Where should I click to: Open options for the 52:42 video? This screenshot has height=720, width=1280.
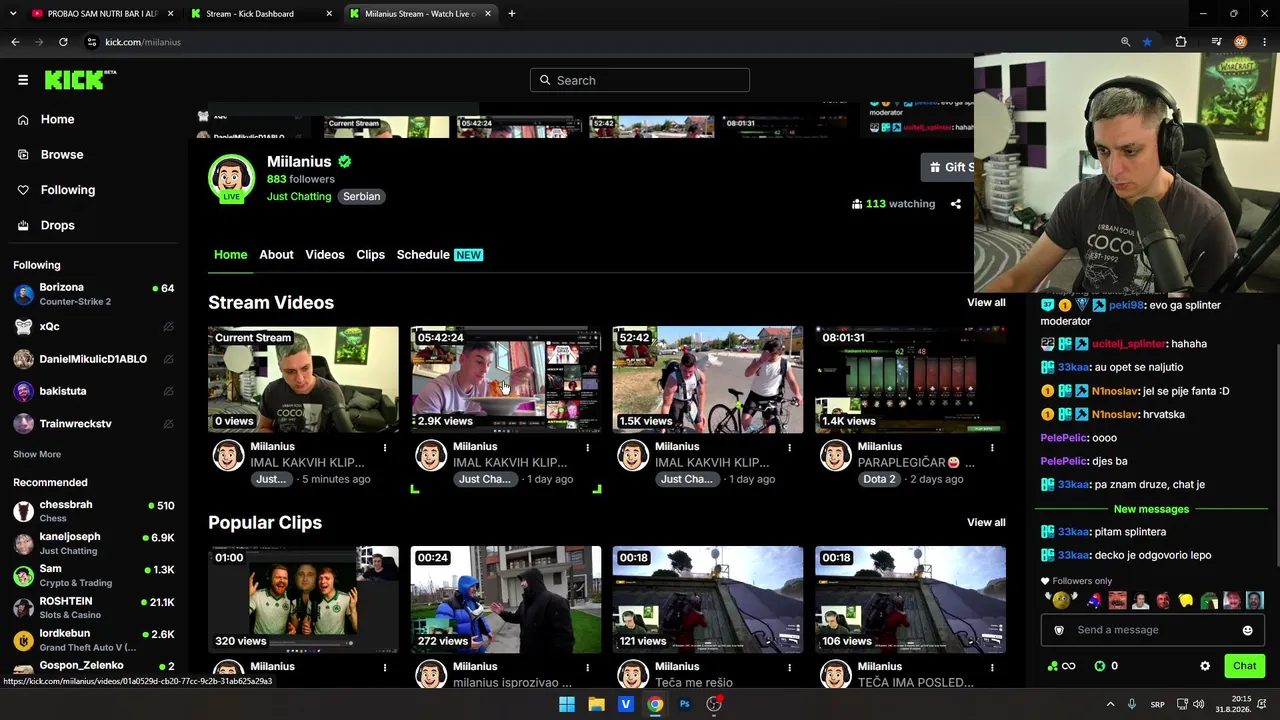790,448
